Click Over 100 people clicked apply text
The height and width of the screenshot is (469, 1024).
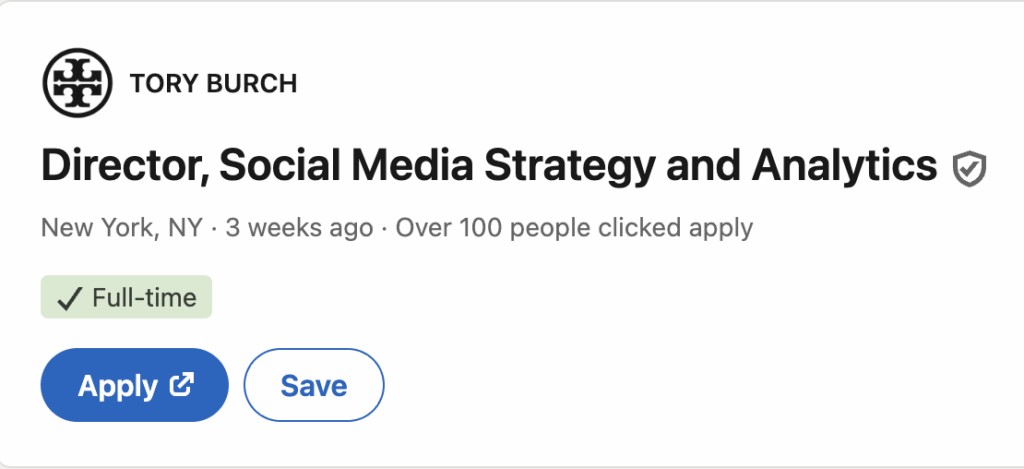(574, 228)
